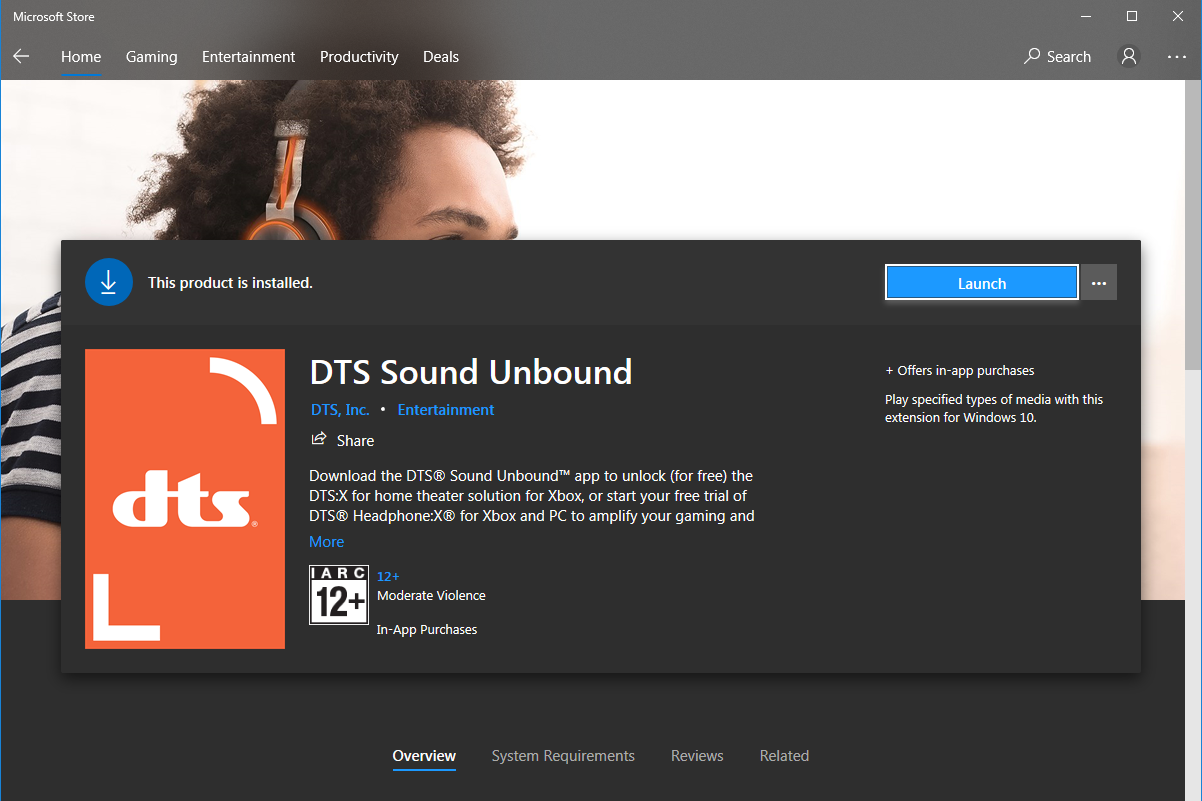The height and width of the screenshot is (801, 1202).
Task: Open the Reviews tab
Action: (697, 756)
